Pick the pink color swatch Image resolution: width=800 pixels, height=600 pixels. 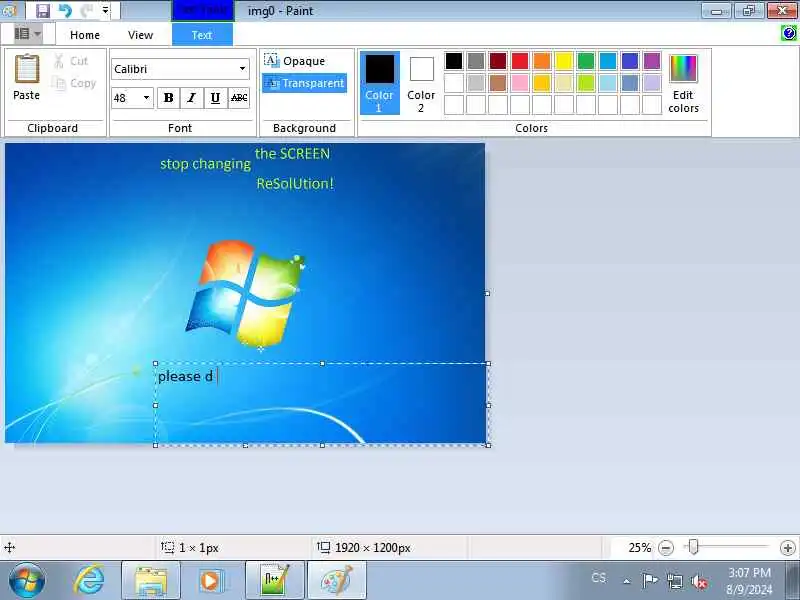point(520,83)
